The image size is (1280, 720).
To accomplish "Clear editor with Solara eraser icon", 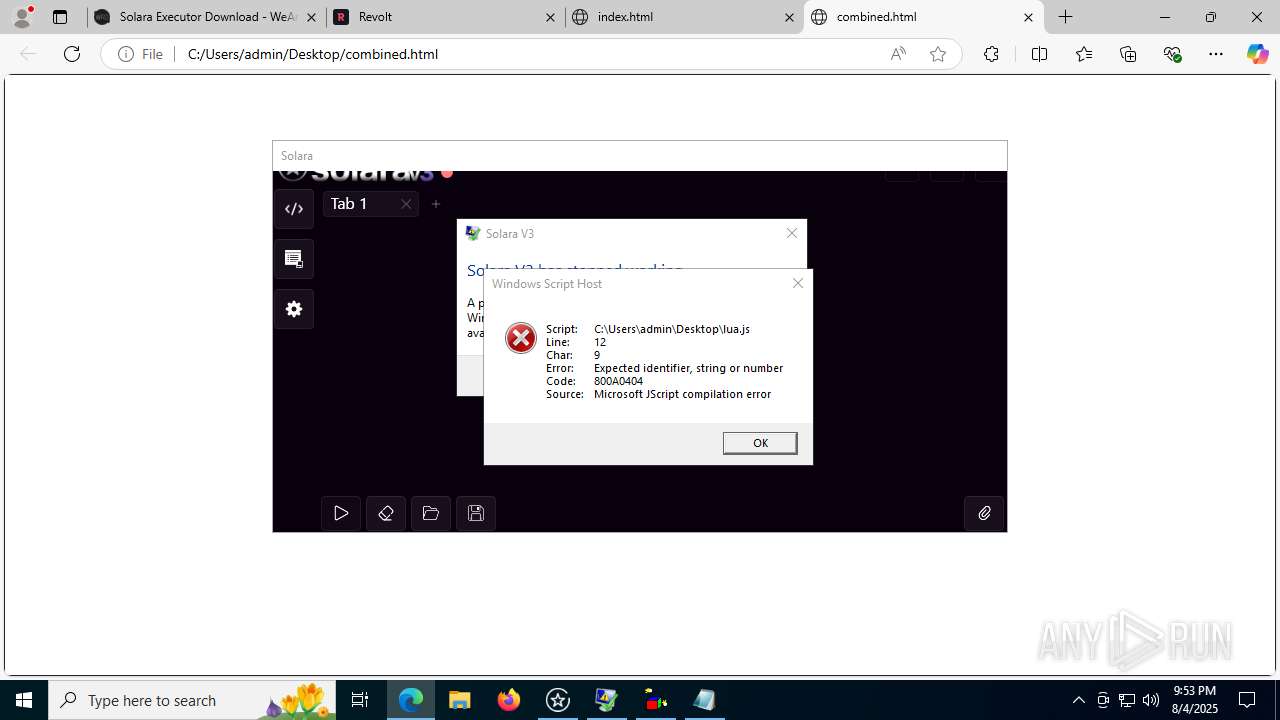I will click(x=386, y=513).
